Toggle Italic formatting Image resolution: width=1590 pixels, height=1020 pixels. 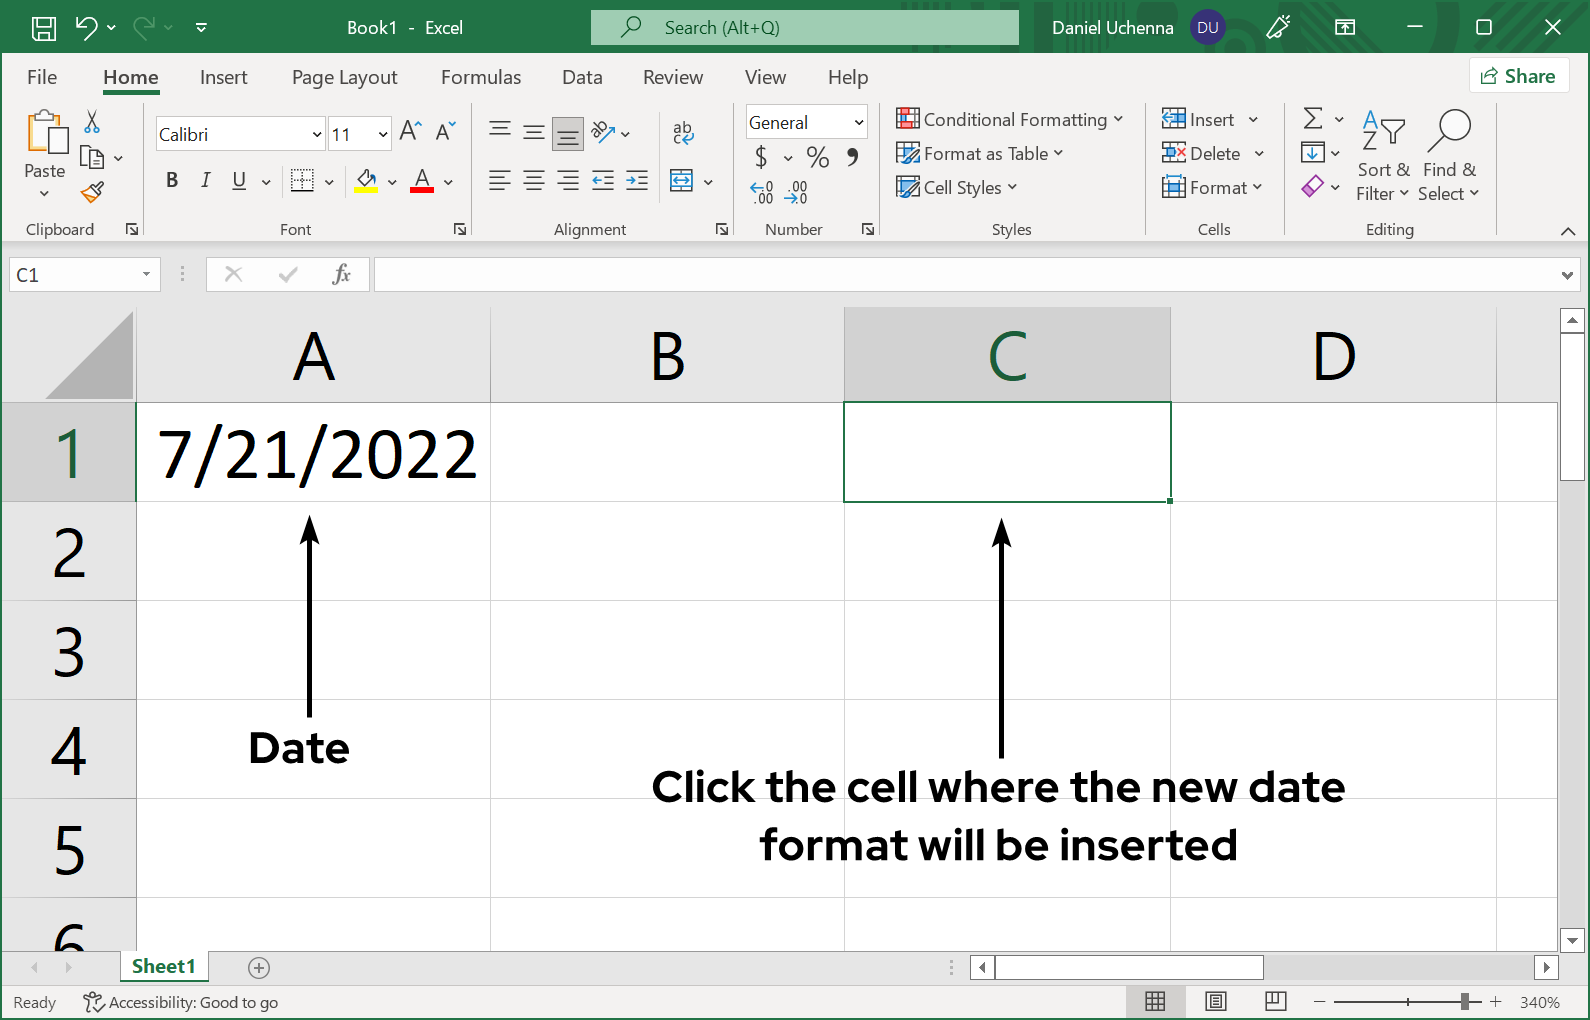pos(205,180)
